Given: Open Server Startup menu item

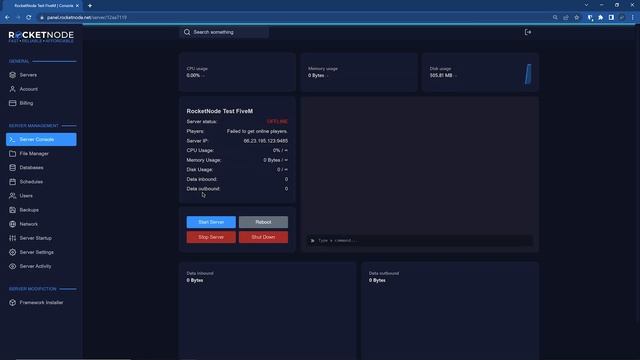Looking at the screenshot, I should tap(41, 238).
